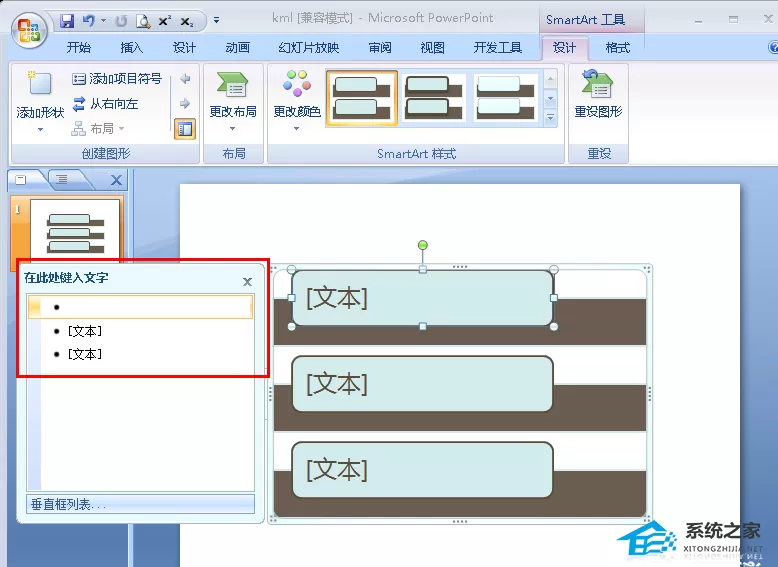Open the 动画 ribbon tab

[x=237, y=48]
